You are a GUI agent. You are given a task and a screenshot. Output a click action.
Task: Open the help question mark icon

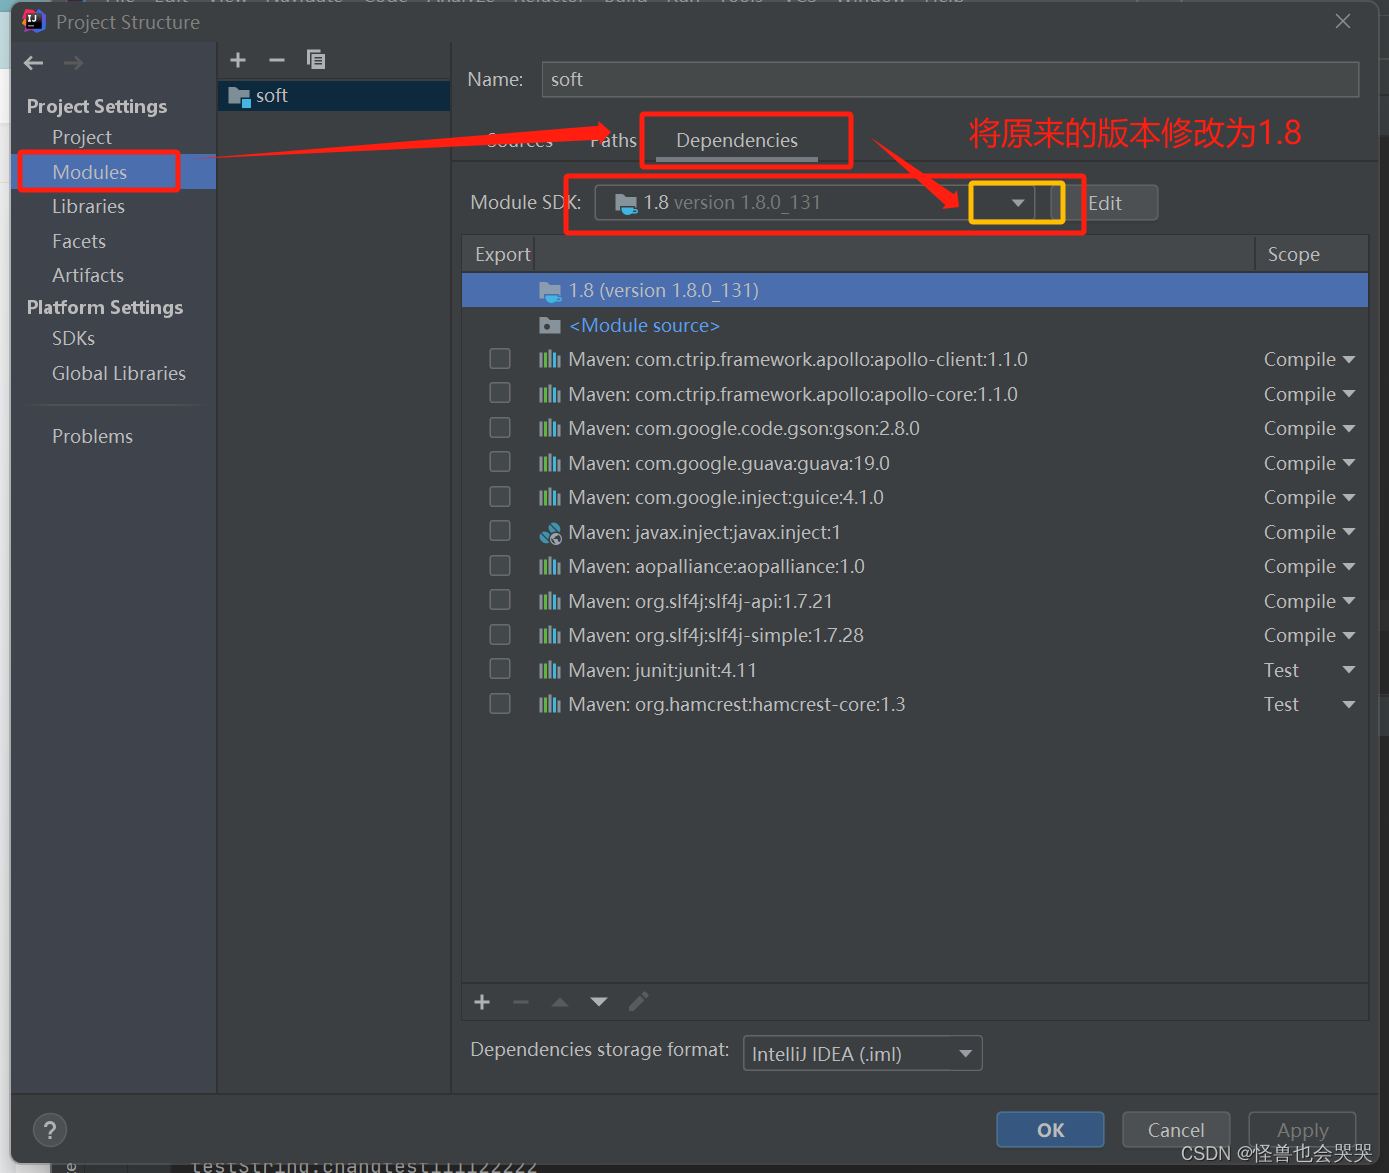coord(49,1129)
